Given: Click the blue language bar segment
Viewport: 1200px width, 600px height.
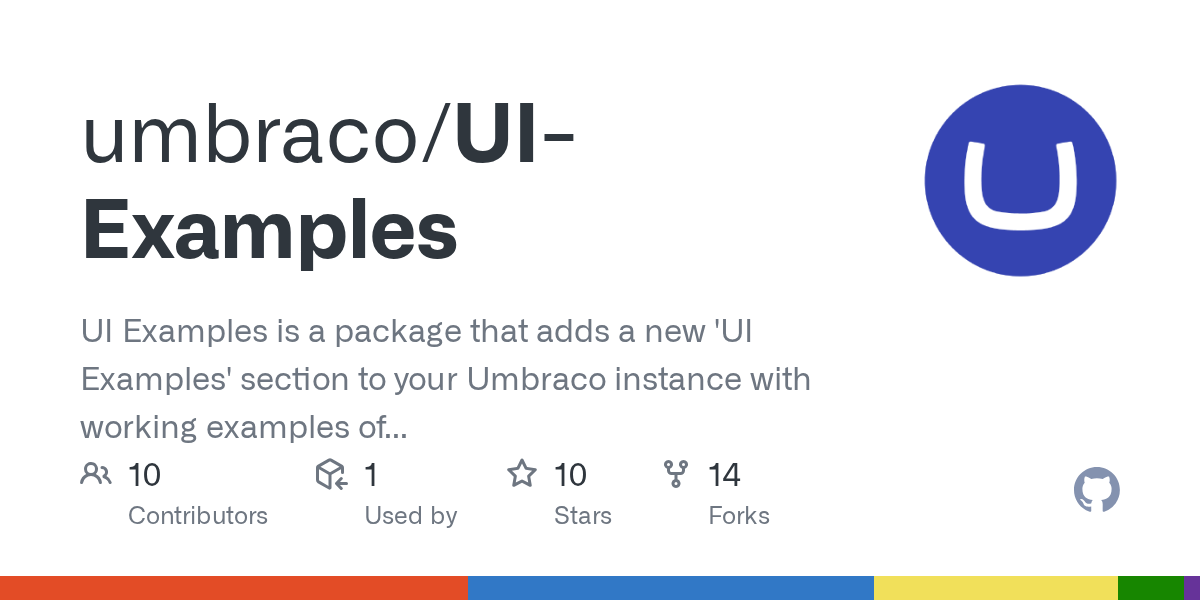Looking at the screenshot, I should pos(670,588).
